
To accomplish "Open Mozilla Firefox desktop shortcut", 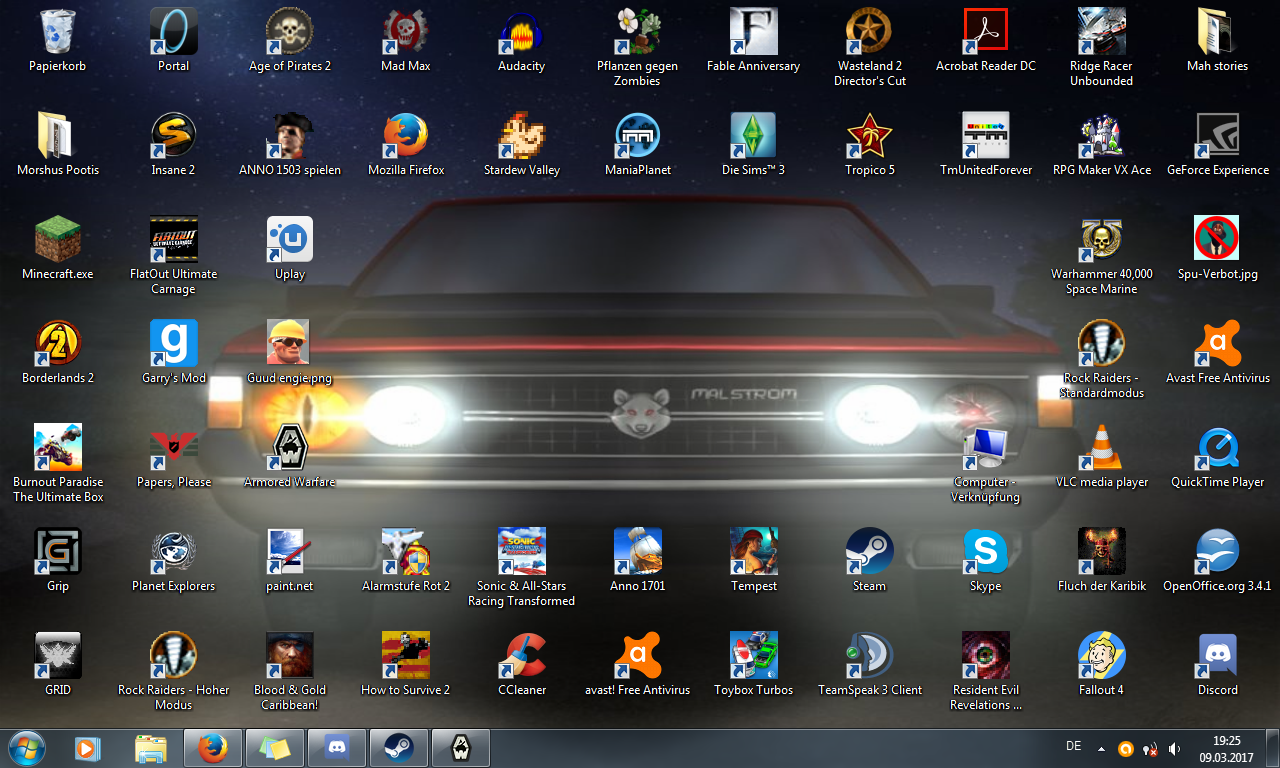I will coord(406,136).
